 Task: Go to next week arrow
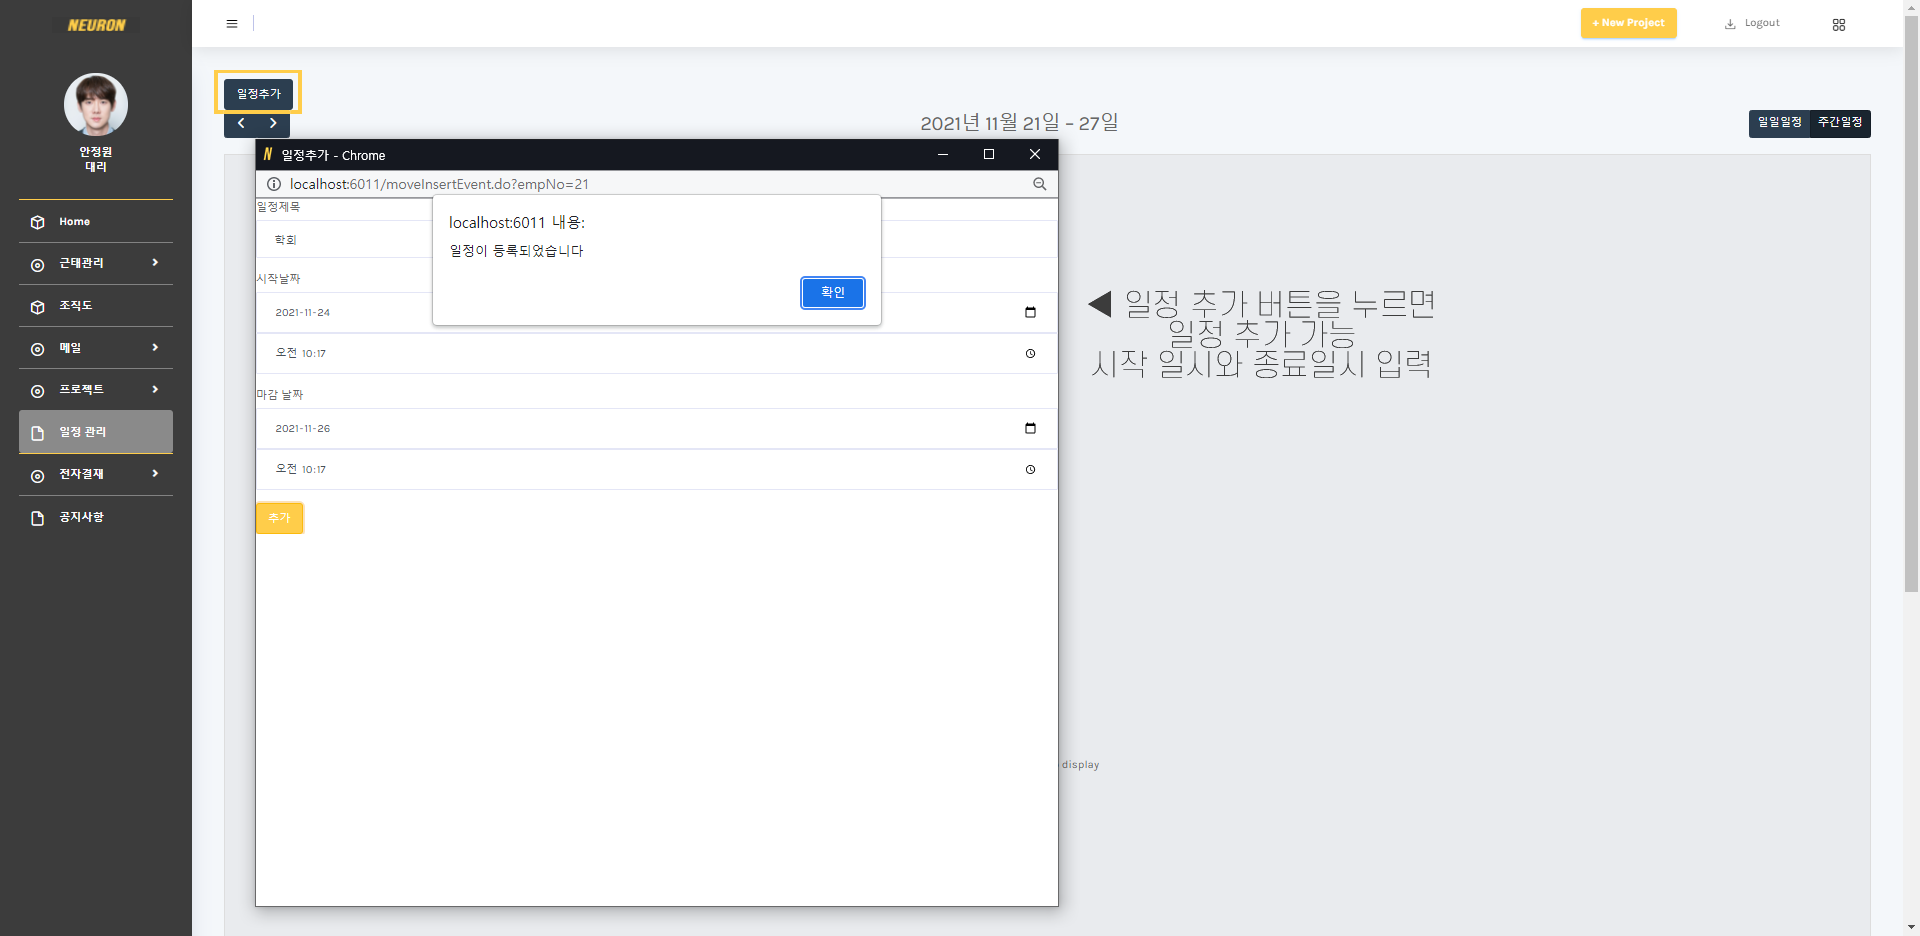(273, 123)
